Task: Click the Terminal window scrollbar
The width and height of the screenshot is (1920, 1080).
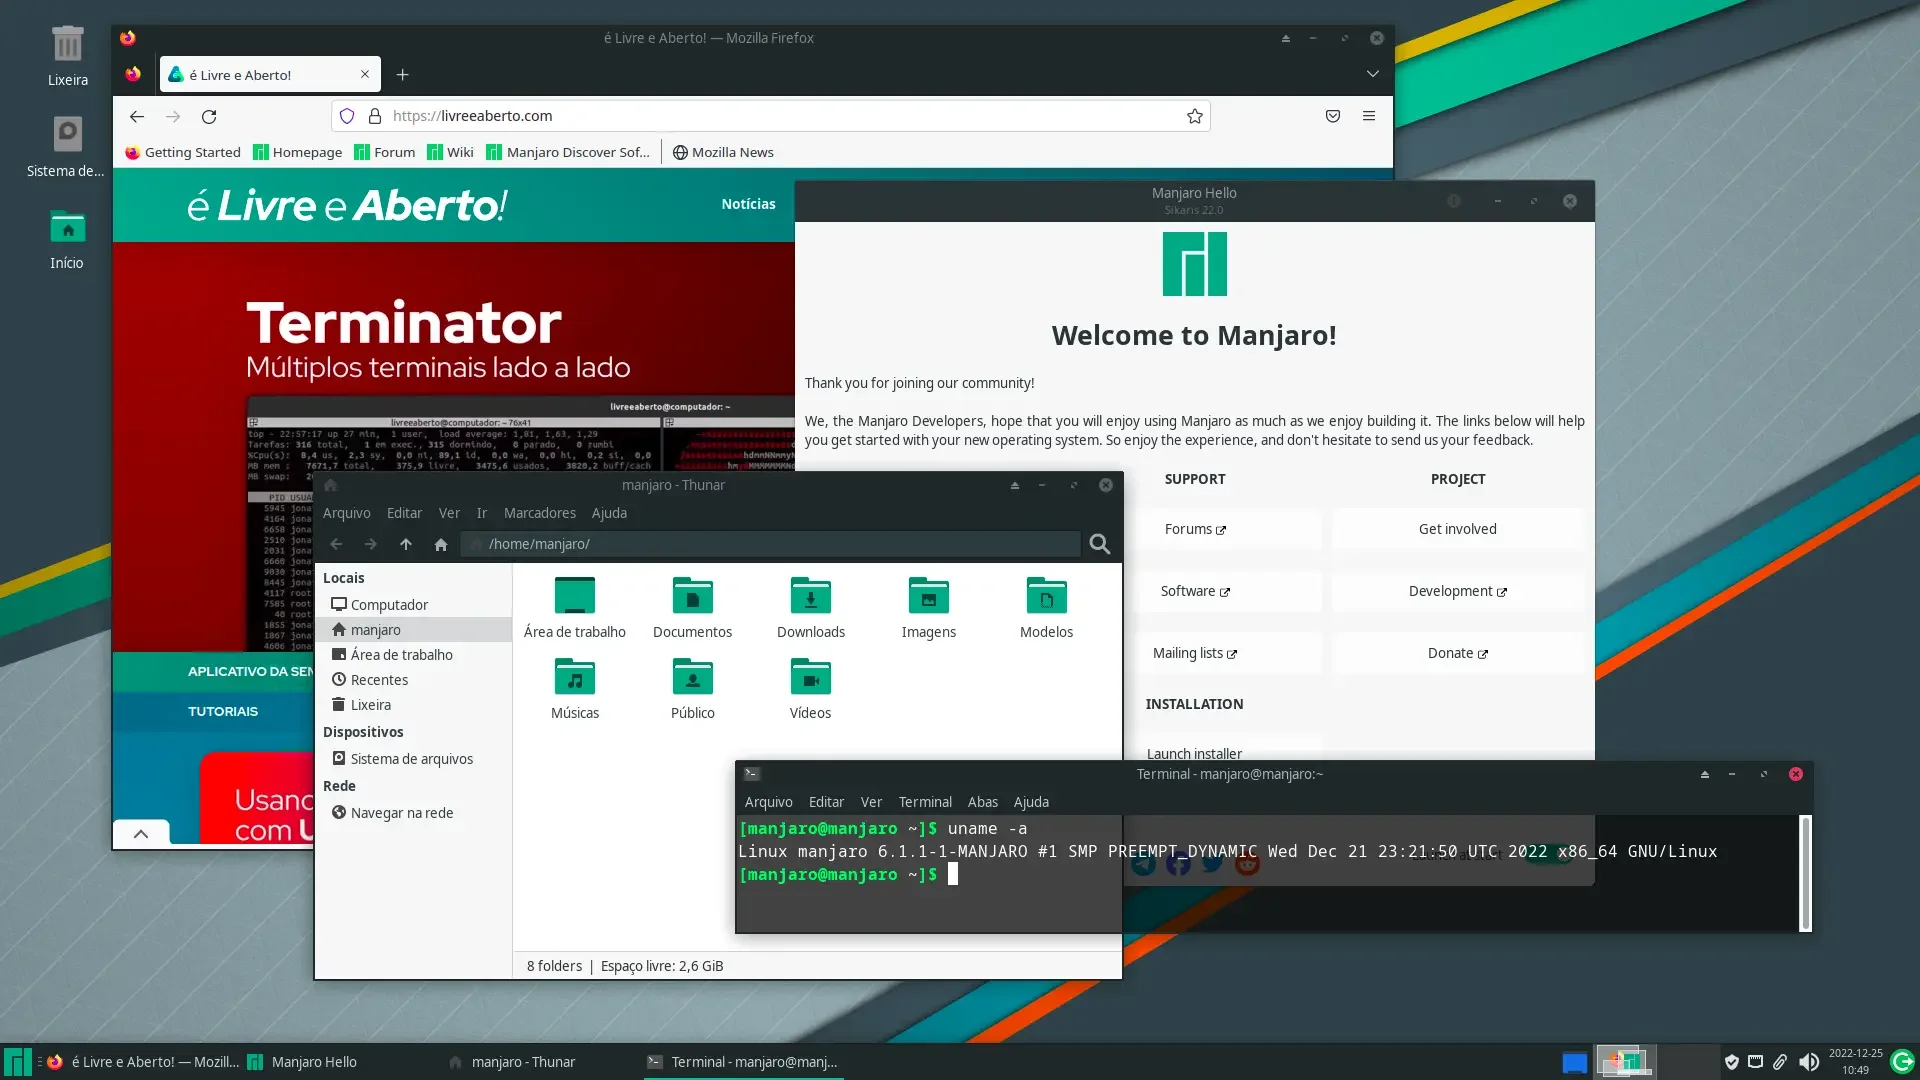Action: [1805, 873]
